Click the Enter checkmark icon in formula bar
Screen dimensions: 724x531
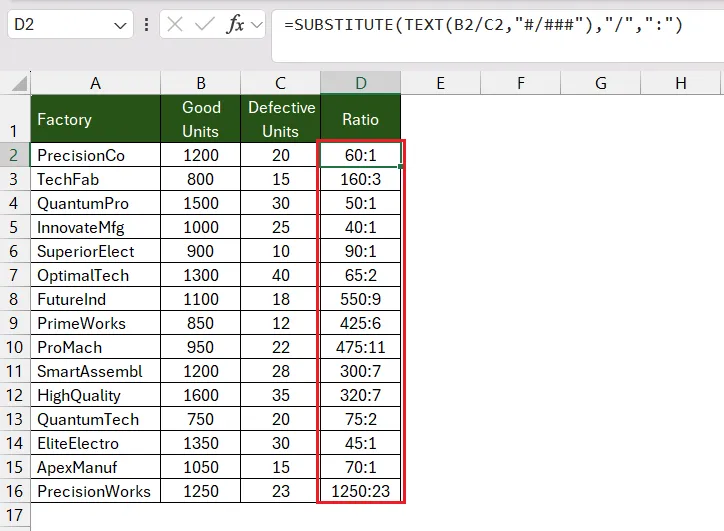(205, 24)
